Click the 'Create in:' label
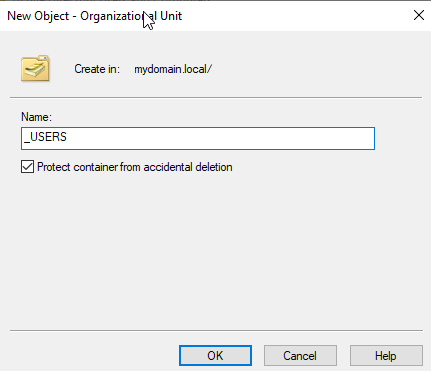The image size is (431, 371). point(97,69)
